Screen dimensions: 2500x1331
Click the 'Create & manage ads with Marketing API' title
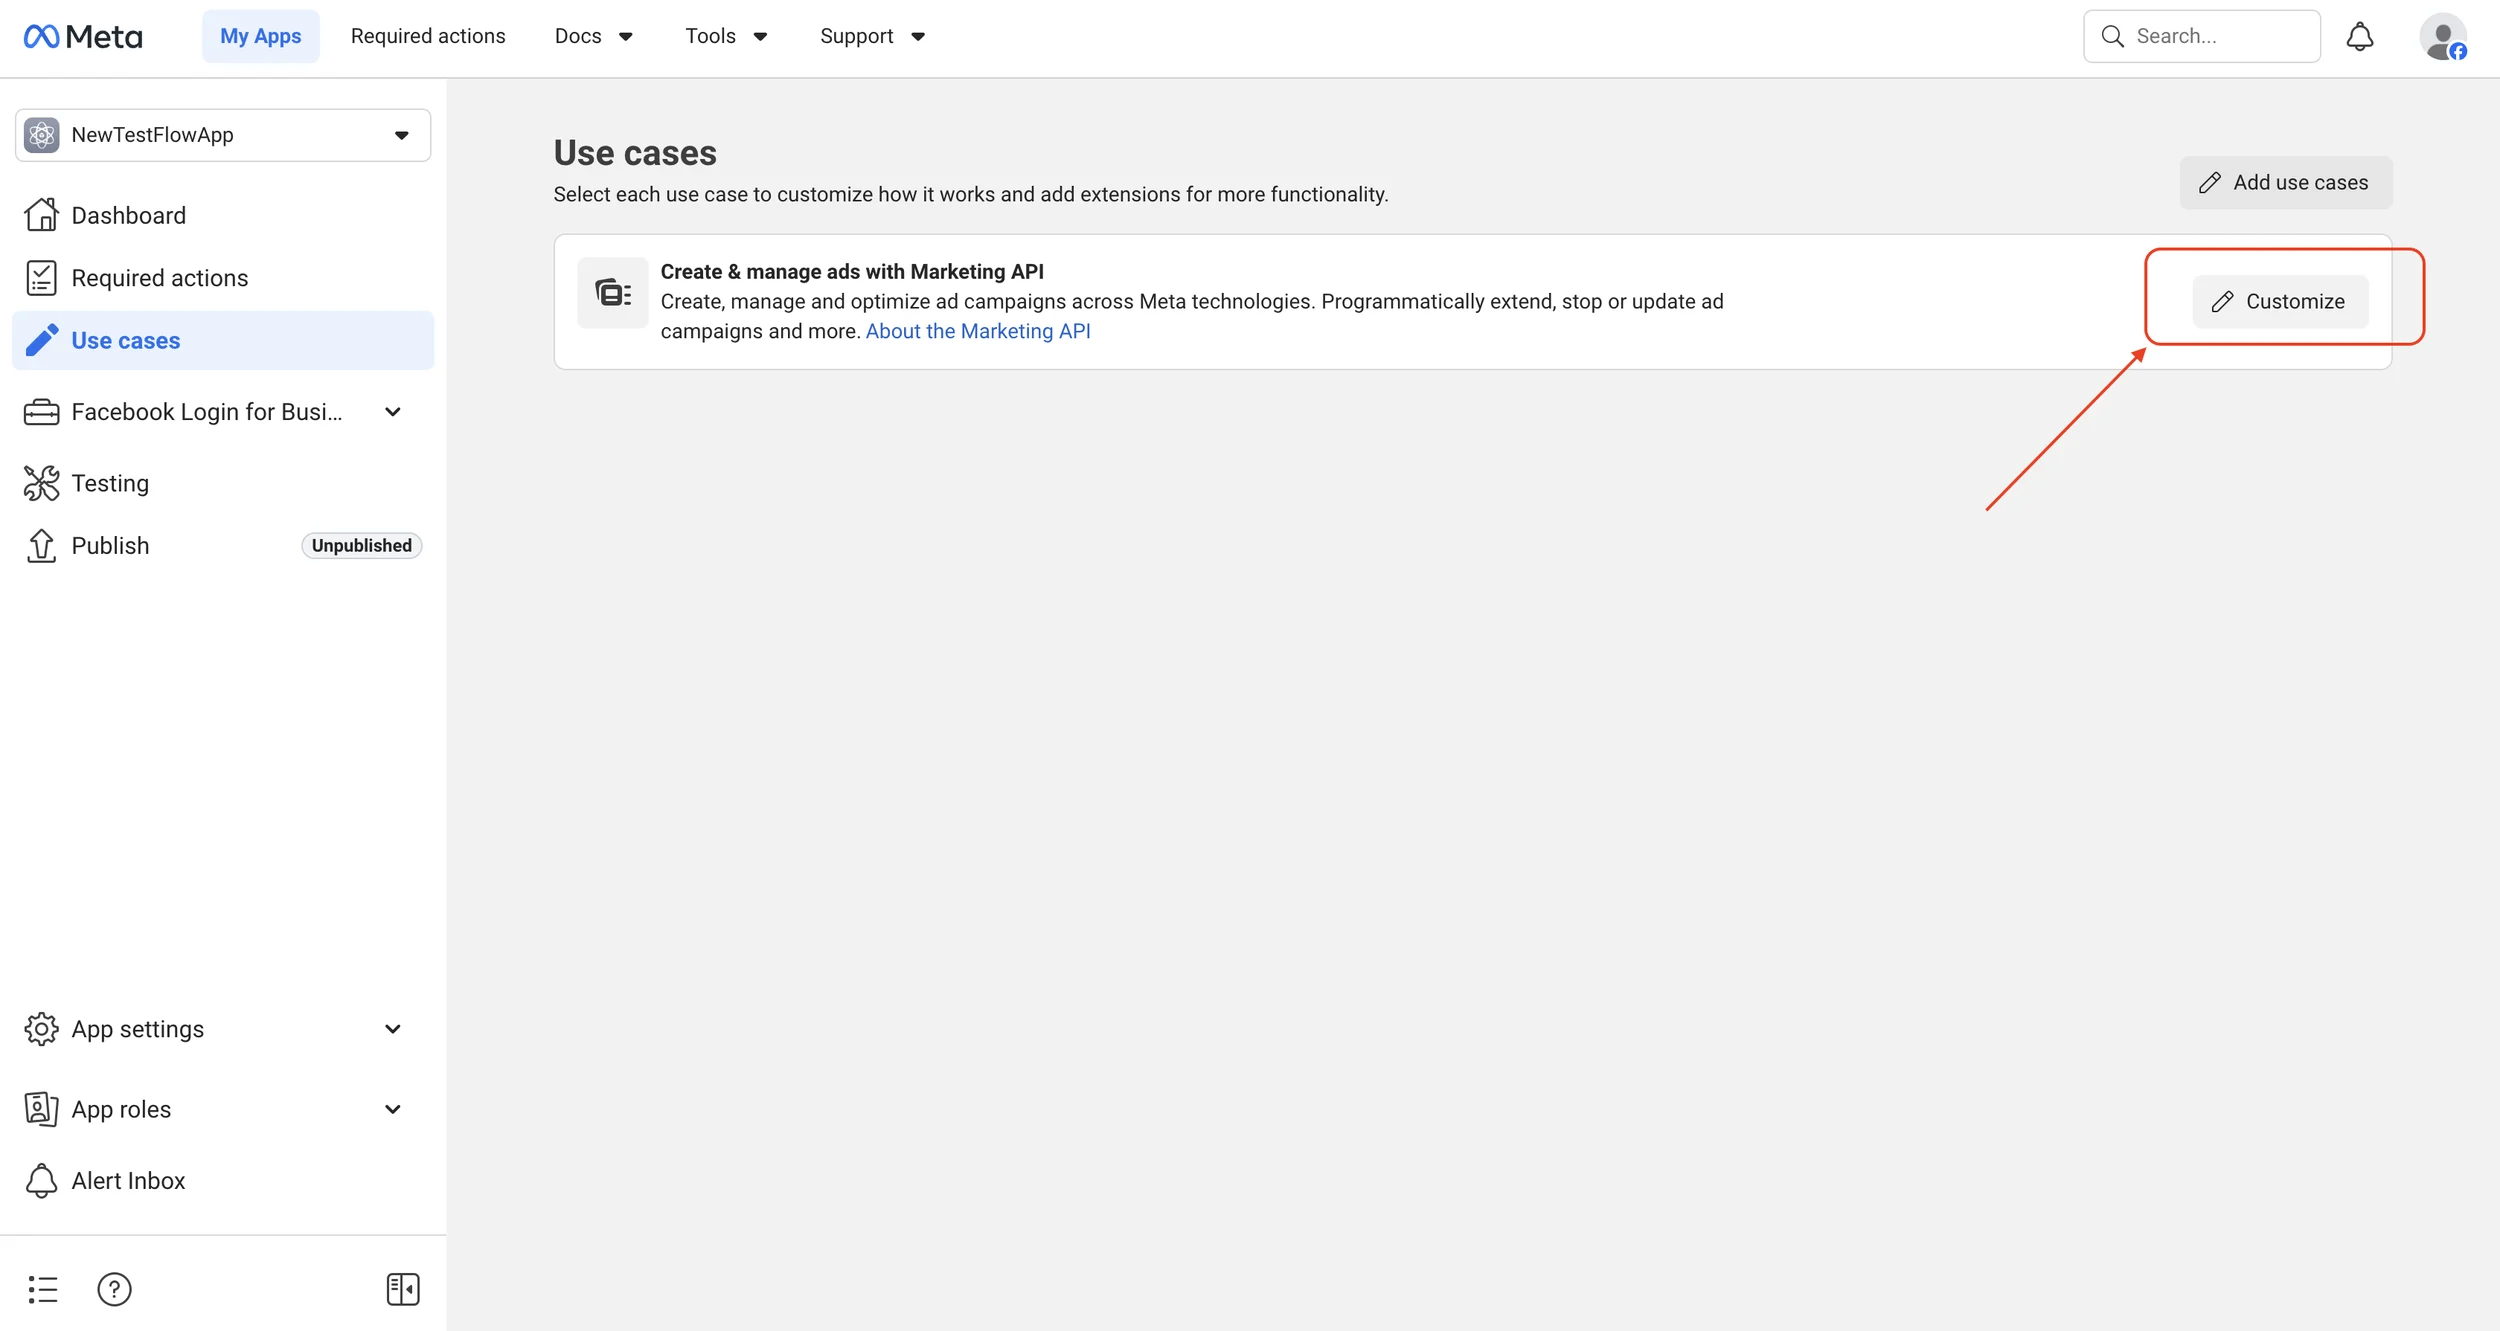click(852, 272)
